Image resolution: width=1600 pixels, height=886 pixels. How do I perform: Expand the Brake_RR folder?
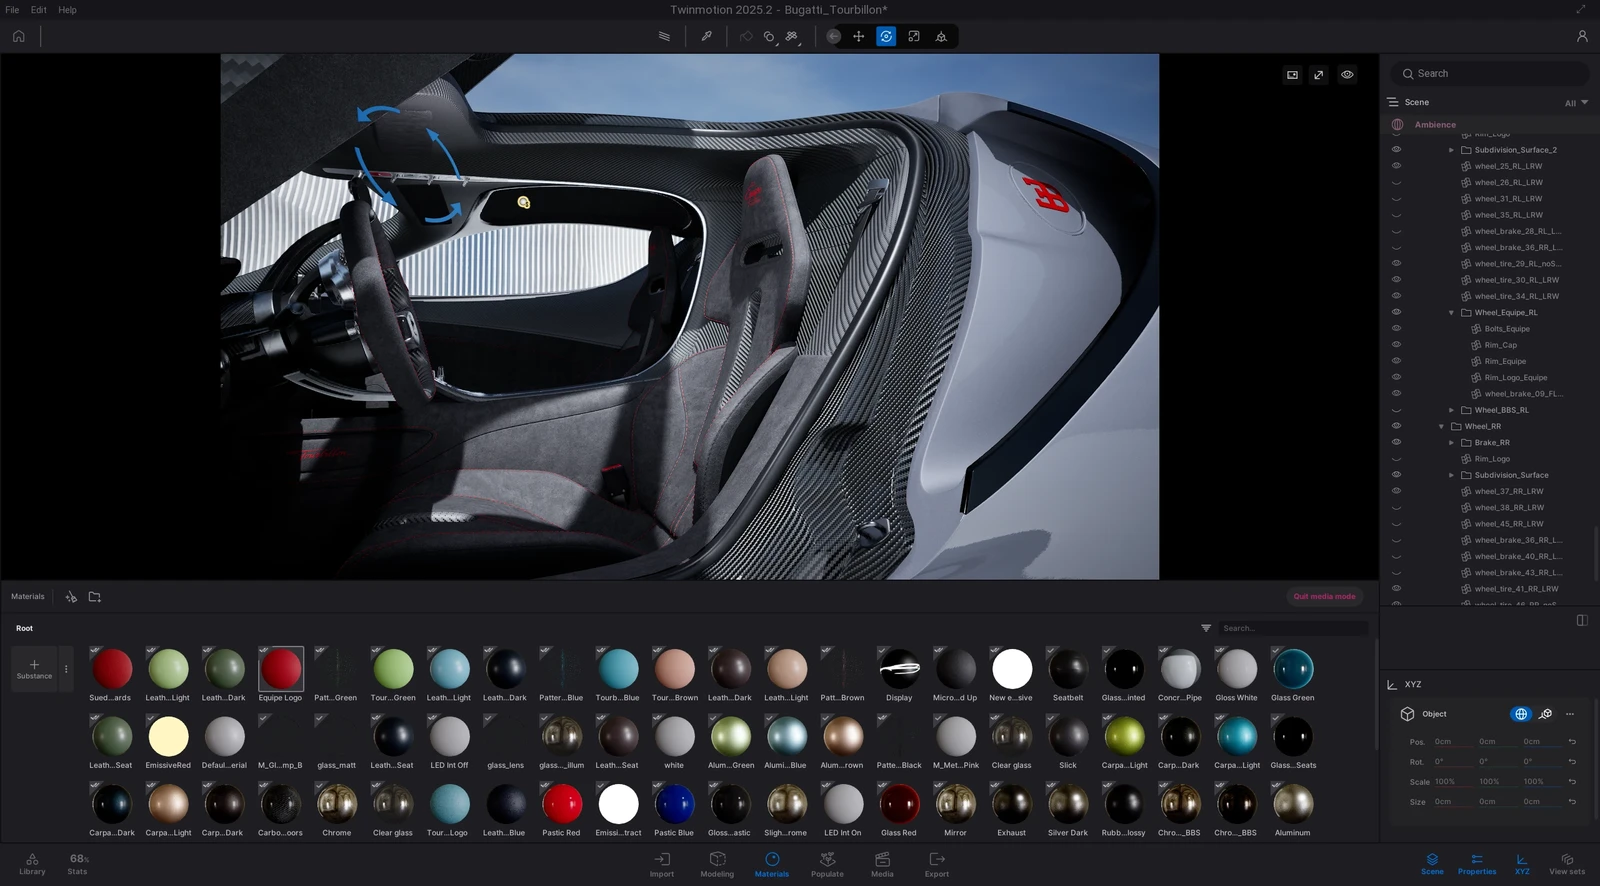coord(1451,443)
